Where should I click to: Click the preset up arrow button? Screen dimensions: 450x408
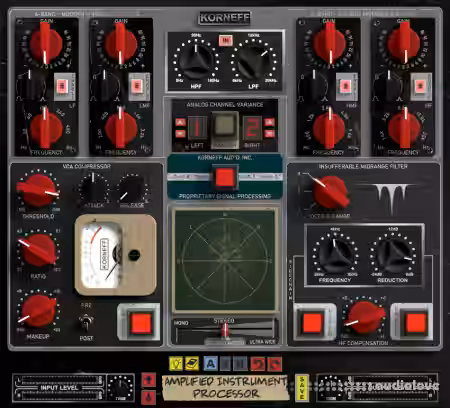click(x=148, y=380)
